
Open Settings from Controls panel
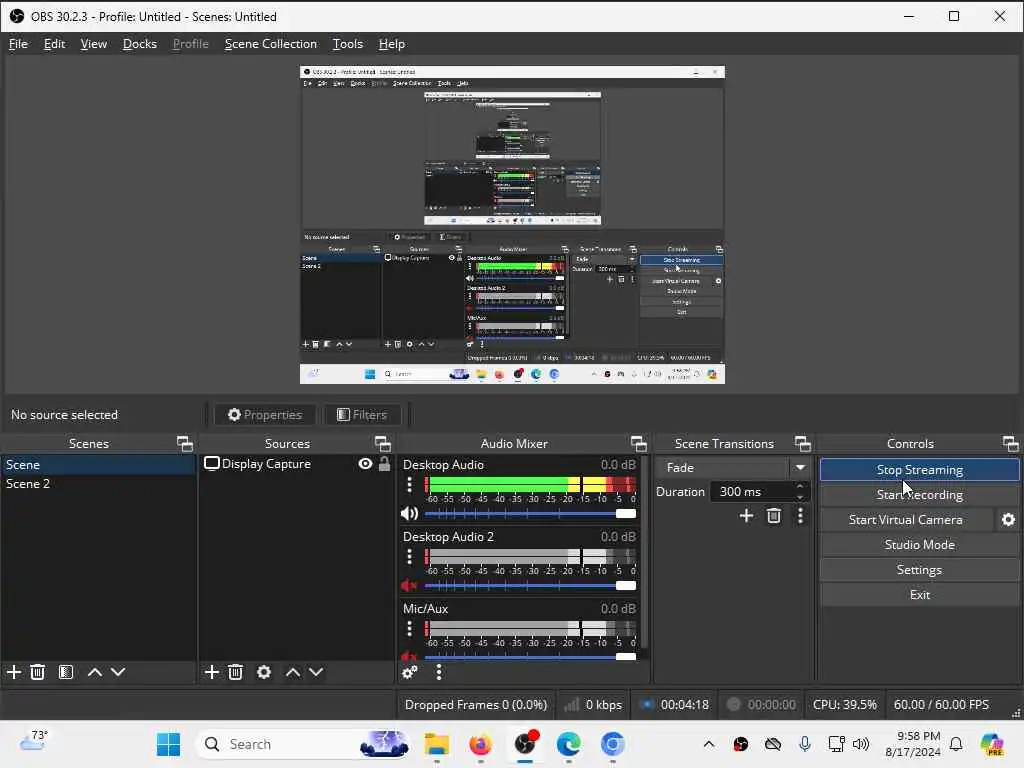click(920, 570)
